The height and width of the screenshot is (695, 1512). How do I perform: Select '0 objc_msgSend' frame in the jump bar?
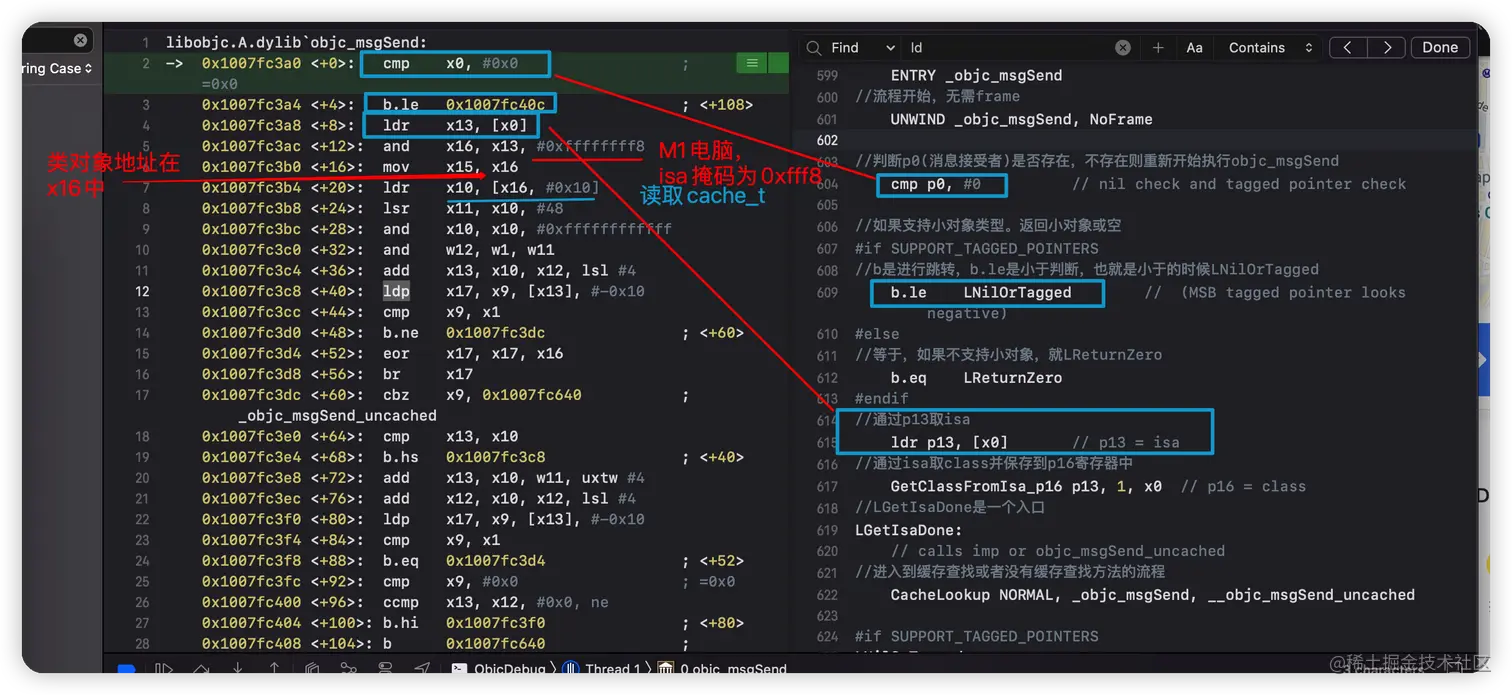[x=724, y=669]
